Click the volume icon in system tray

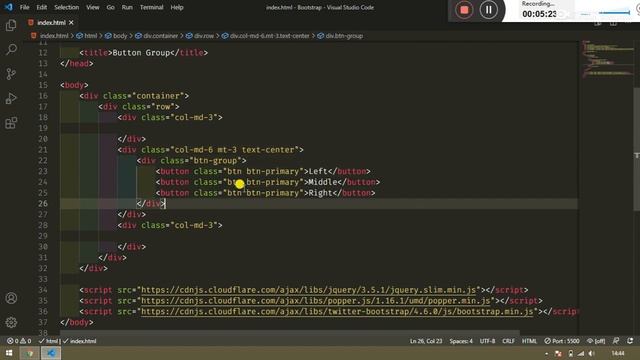pyautogui.click(x=592, y=353)
